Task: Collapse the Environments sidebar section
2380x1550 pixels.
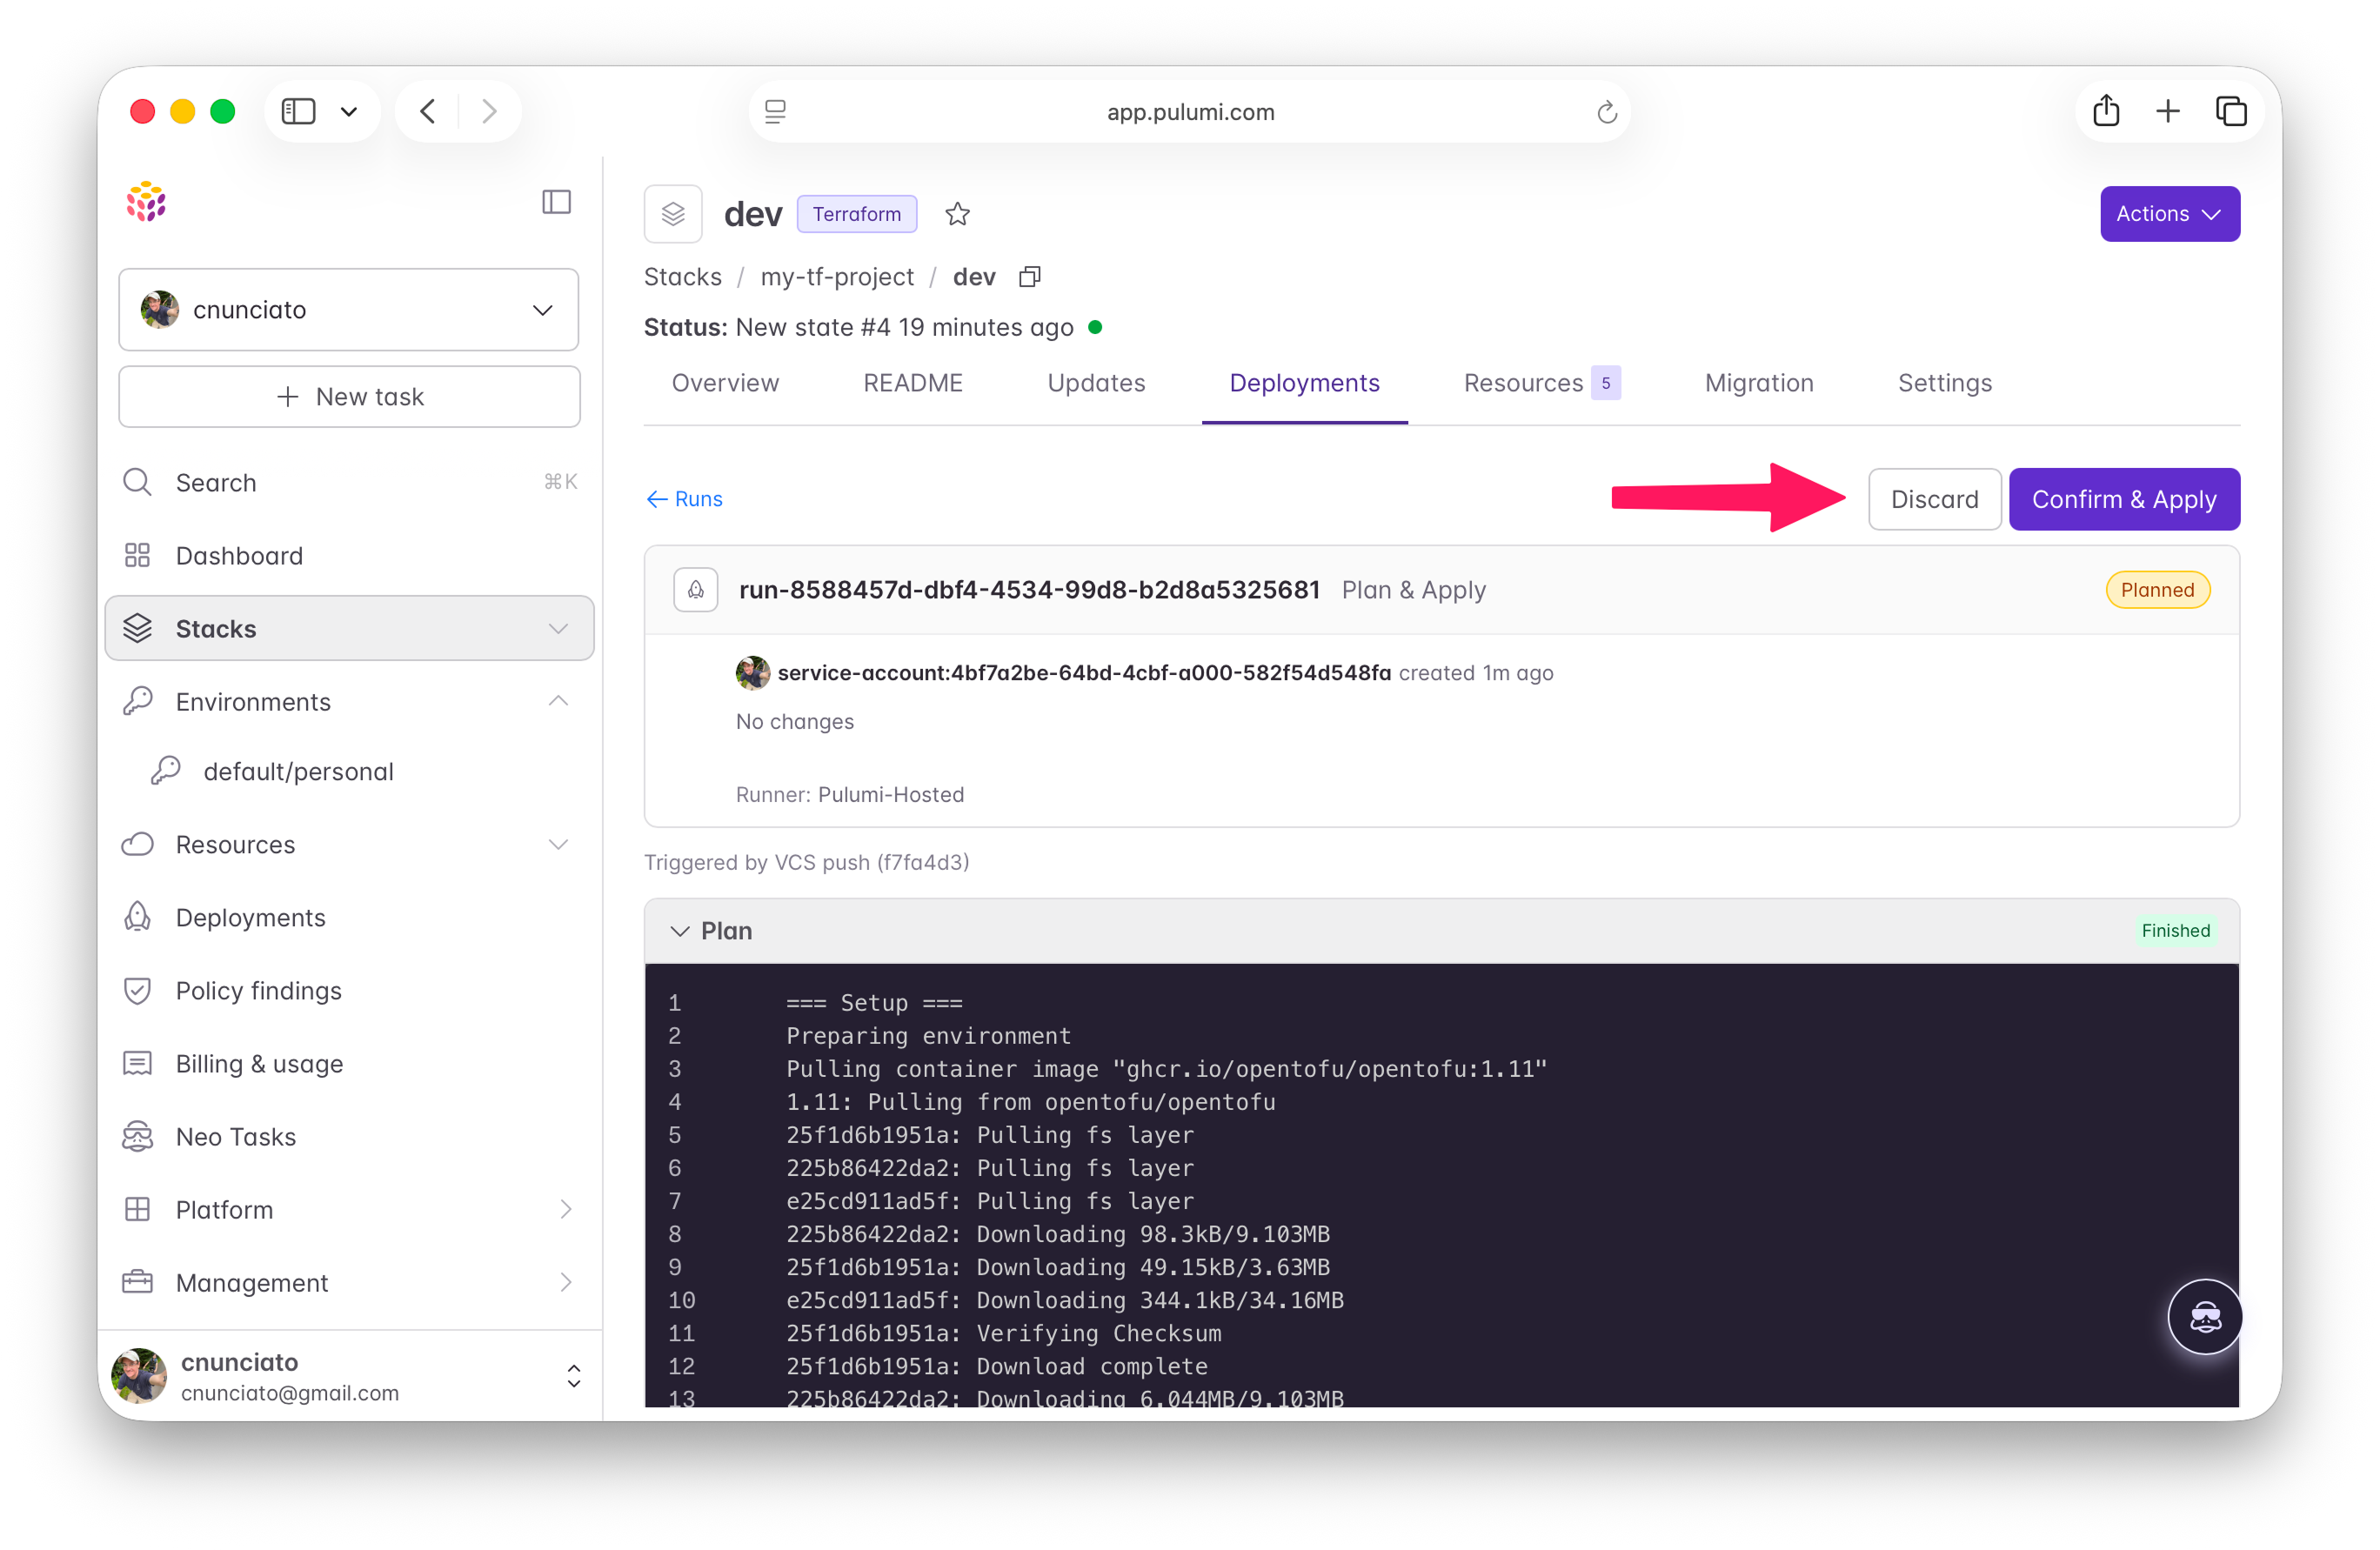Action: 558,701
